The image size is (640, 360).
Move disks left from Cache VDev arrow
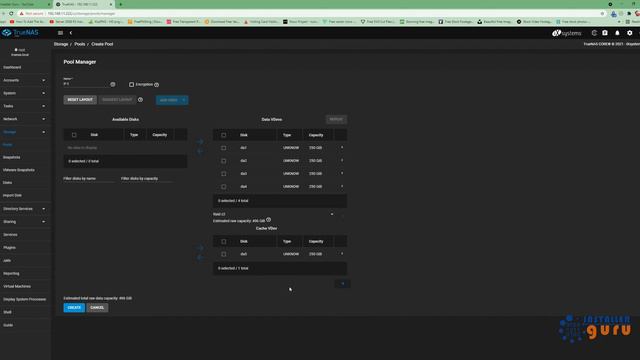click(x=200, y=258)
